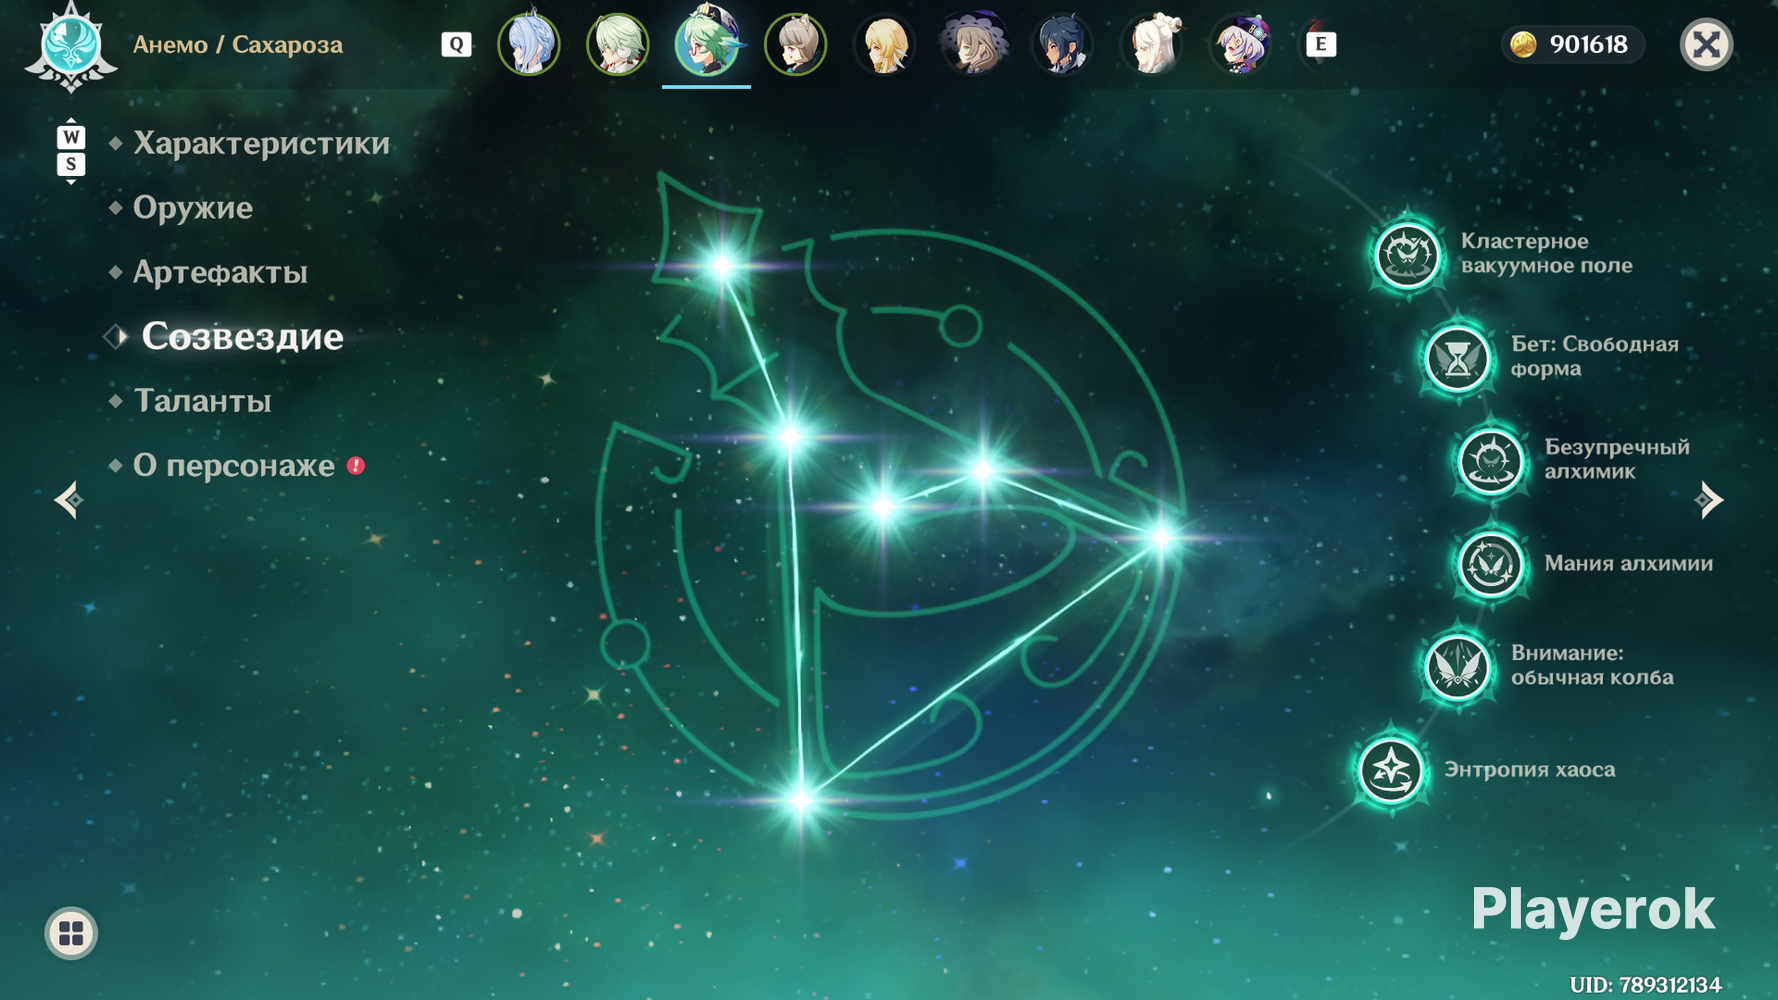
Task: Click the W key hint for menu up
Action: pyautogui.click(x=71, y=136)
